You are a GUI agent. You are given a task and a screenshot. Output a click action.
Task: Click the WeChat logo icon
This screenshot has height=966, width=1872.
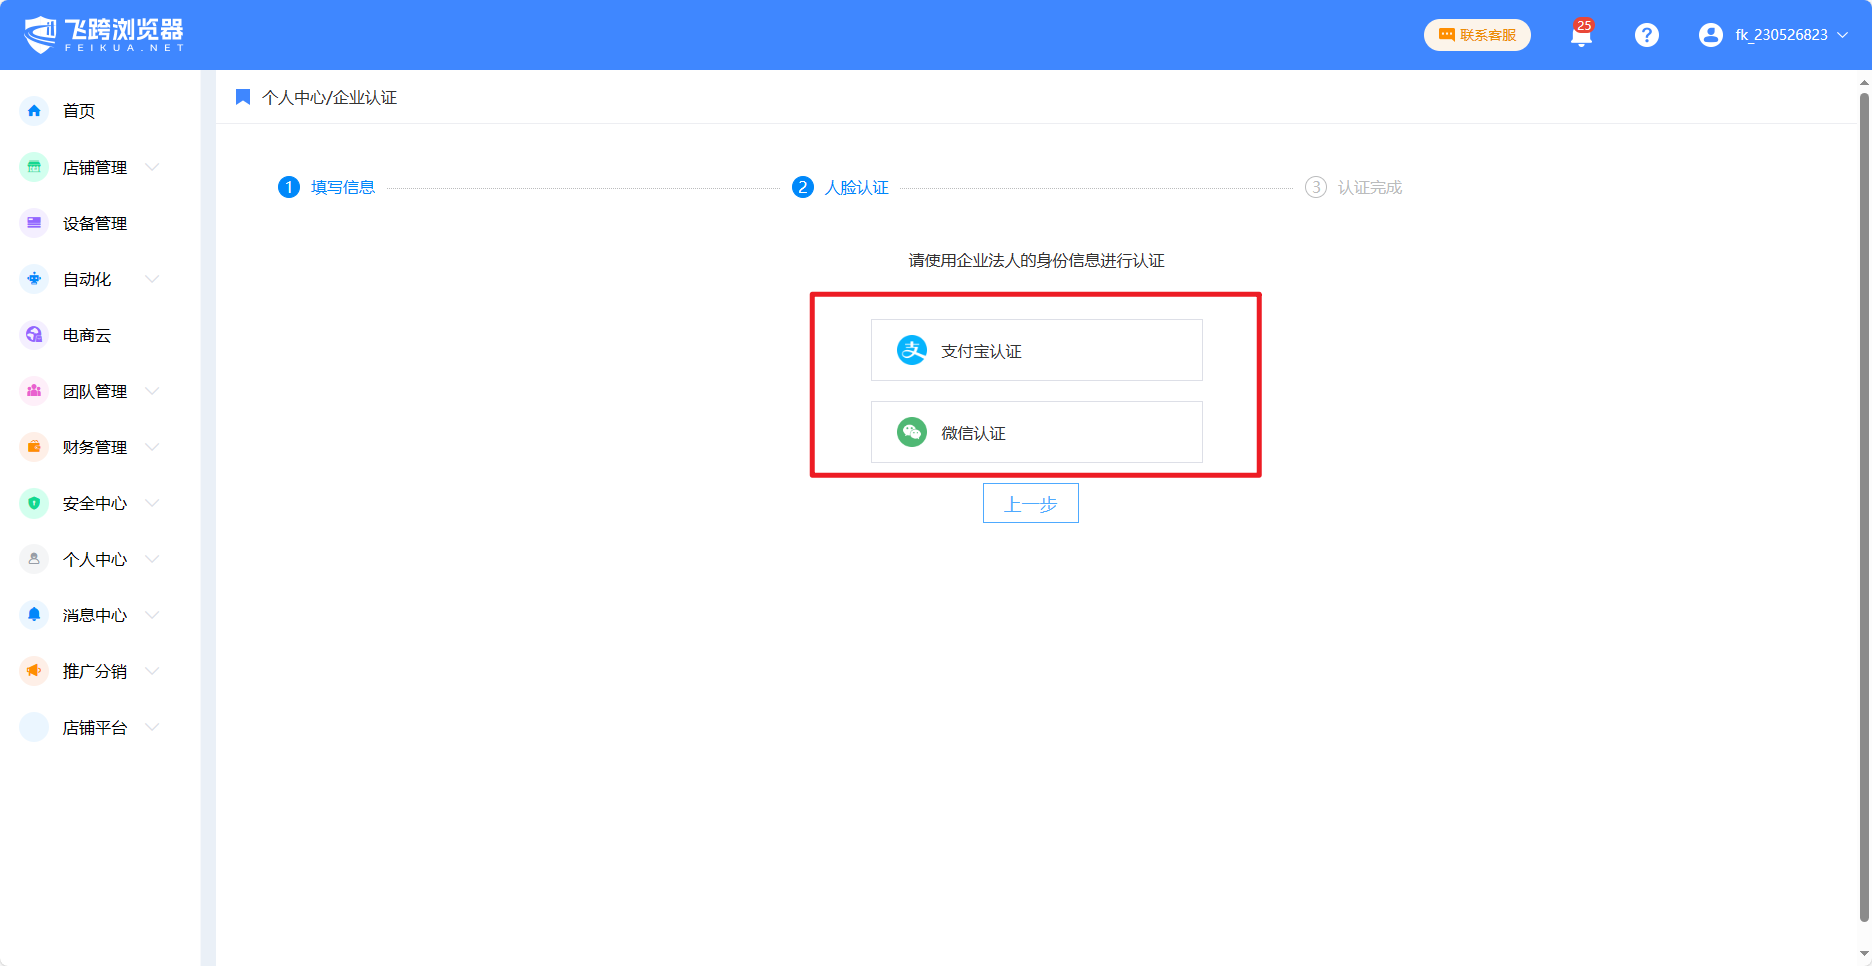click(911, 432)
